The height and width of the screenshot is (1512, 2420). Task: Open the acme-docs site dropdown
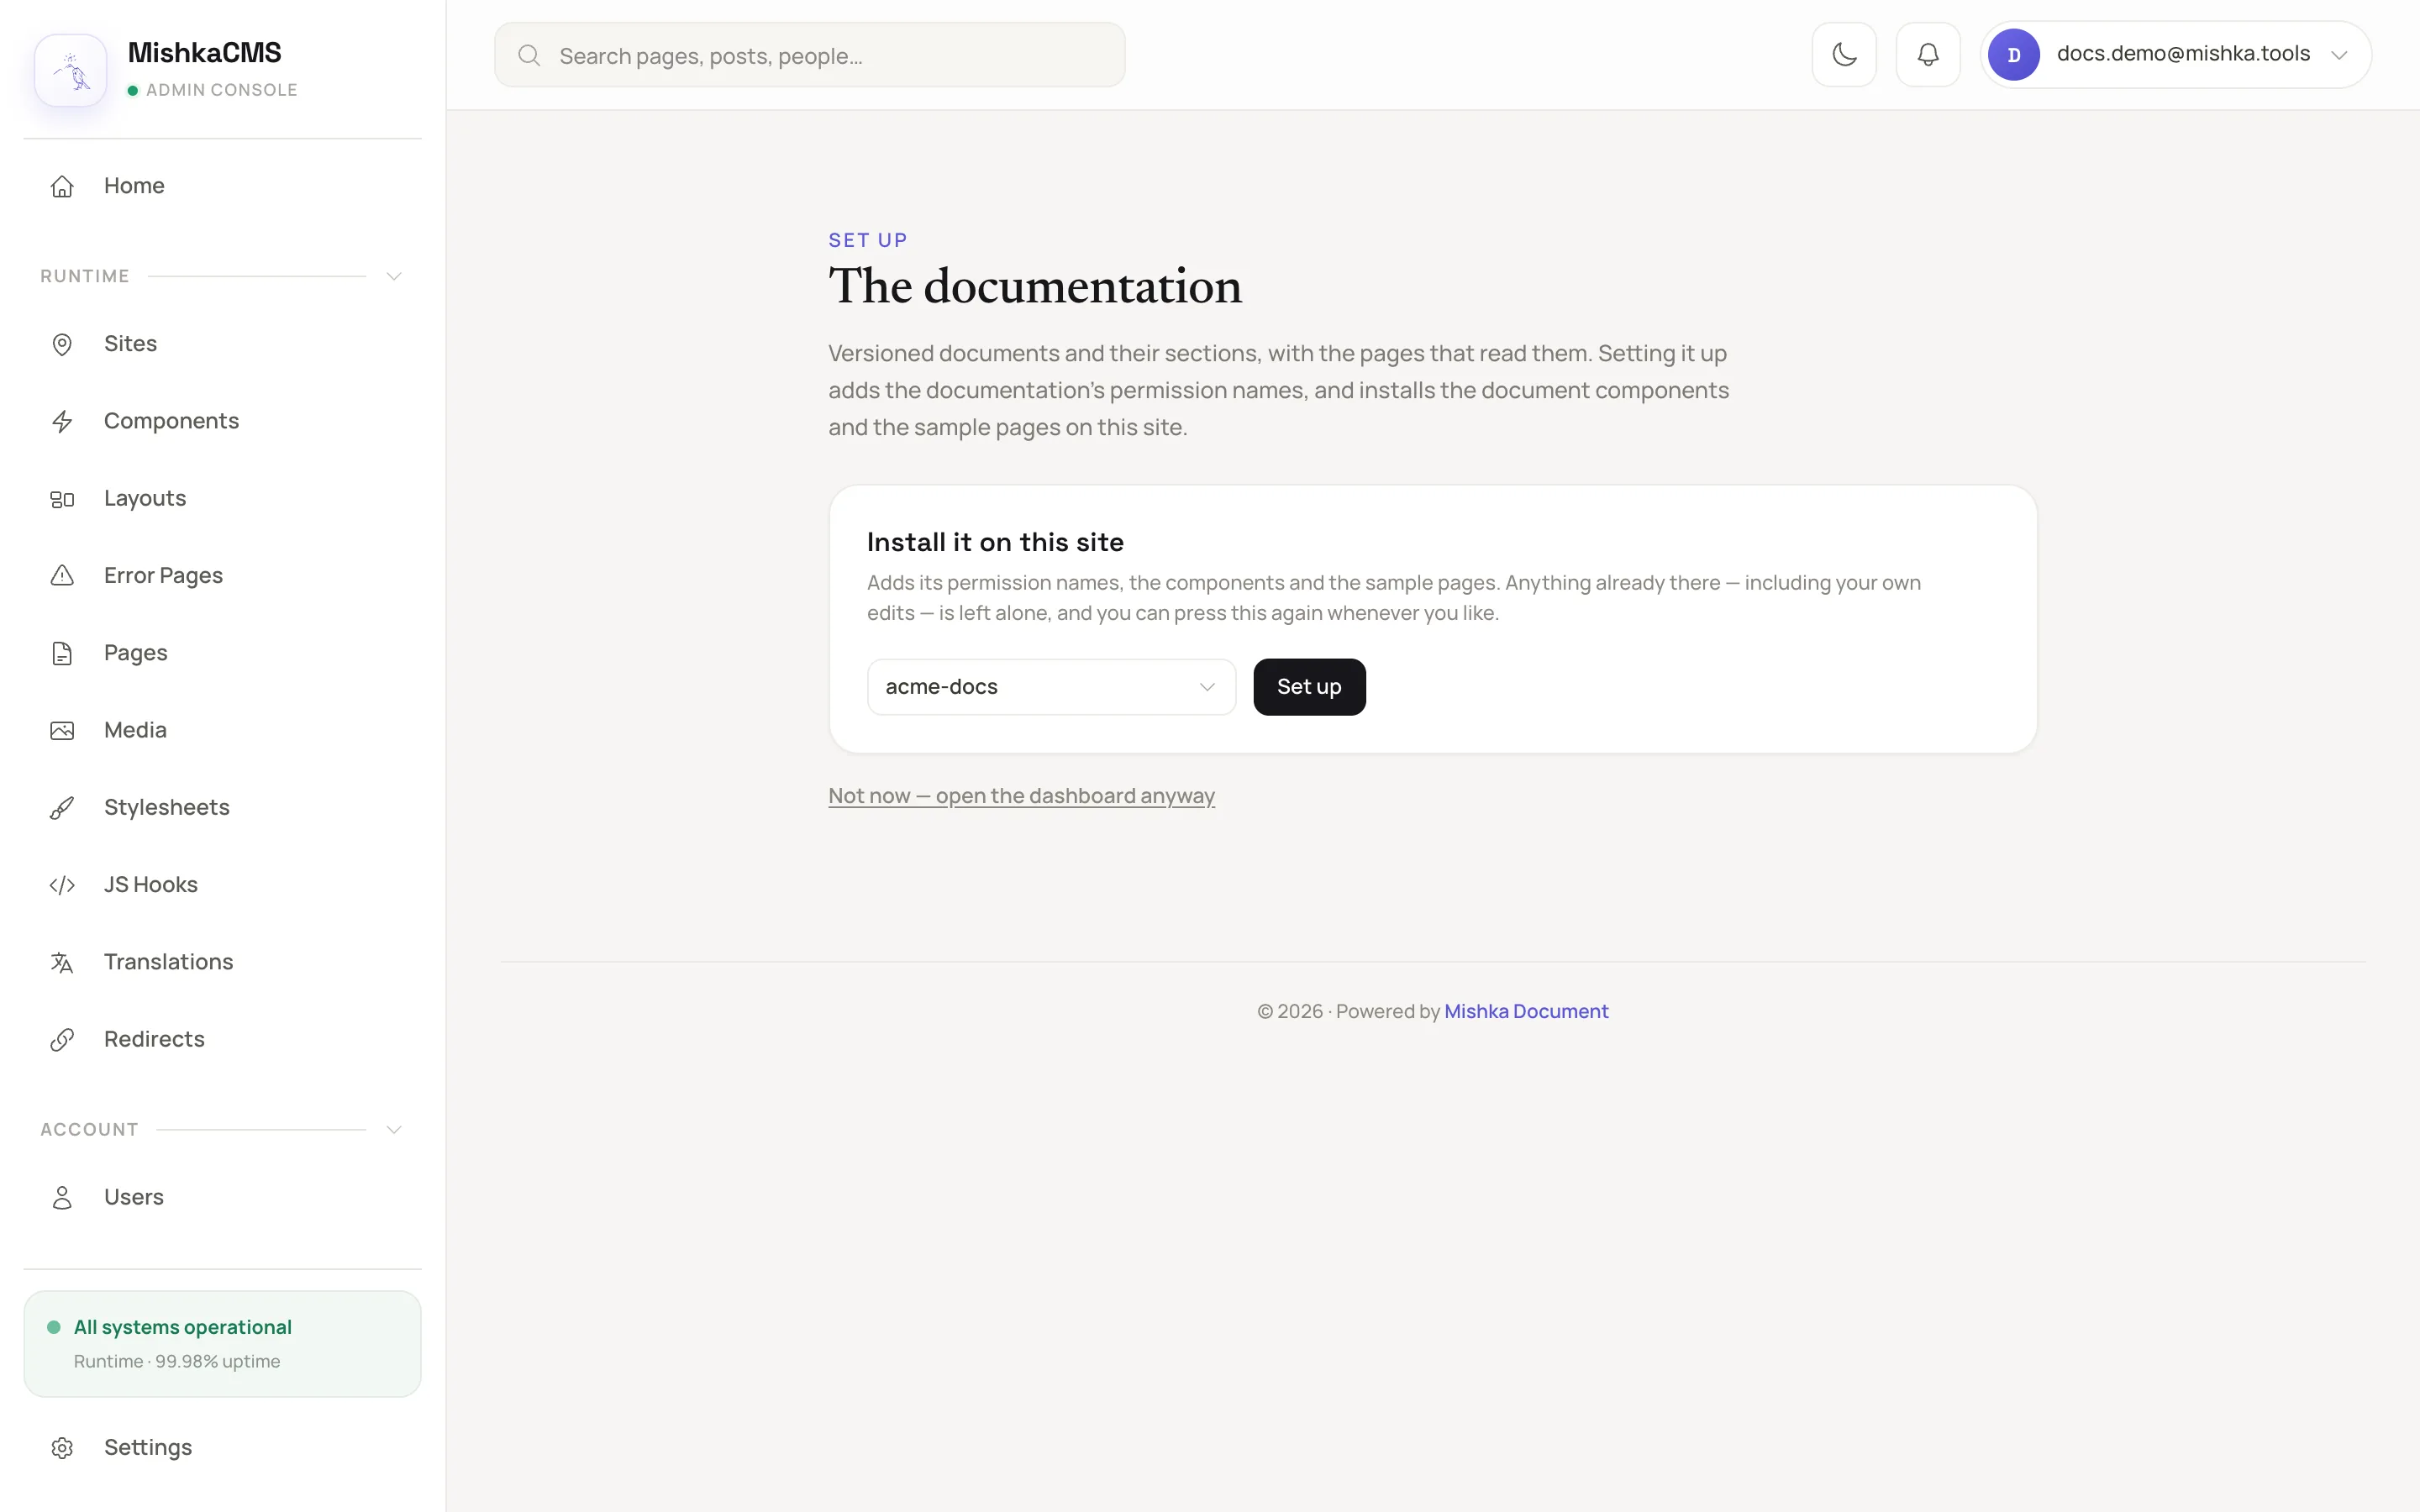tap(1051, 687)
